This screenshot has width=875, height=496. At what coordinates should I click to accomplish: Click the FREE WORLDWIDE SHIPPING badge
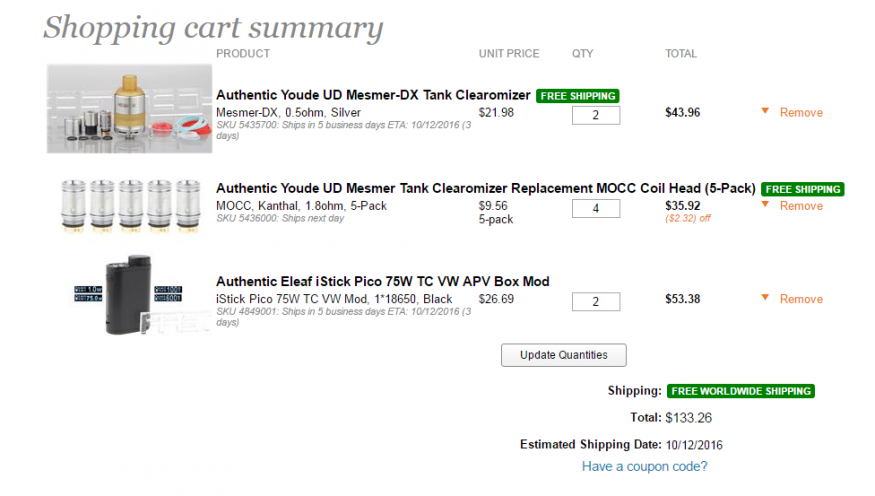pos(741,391)
